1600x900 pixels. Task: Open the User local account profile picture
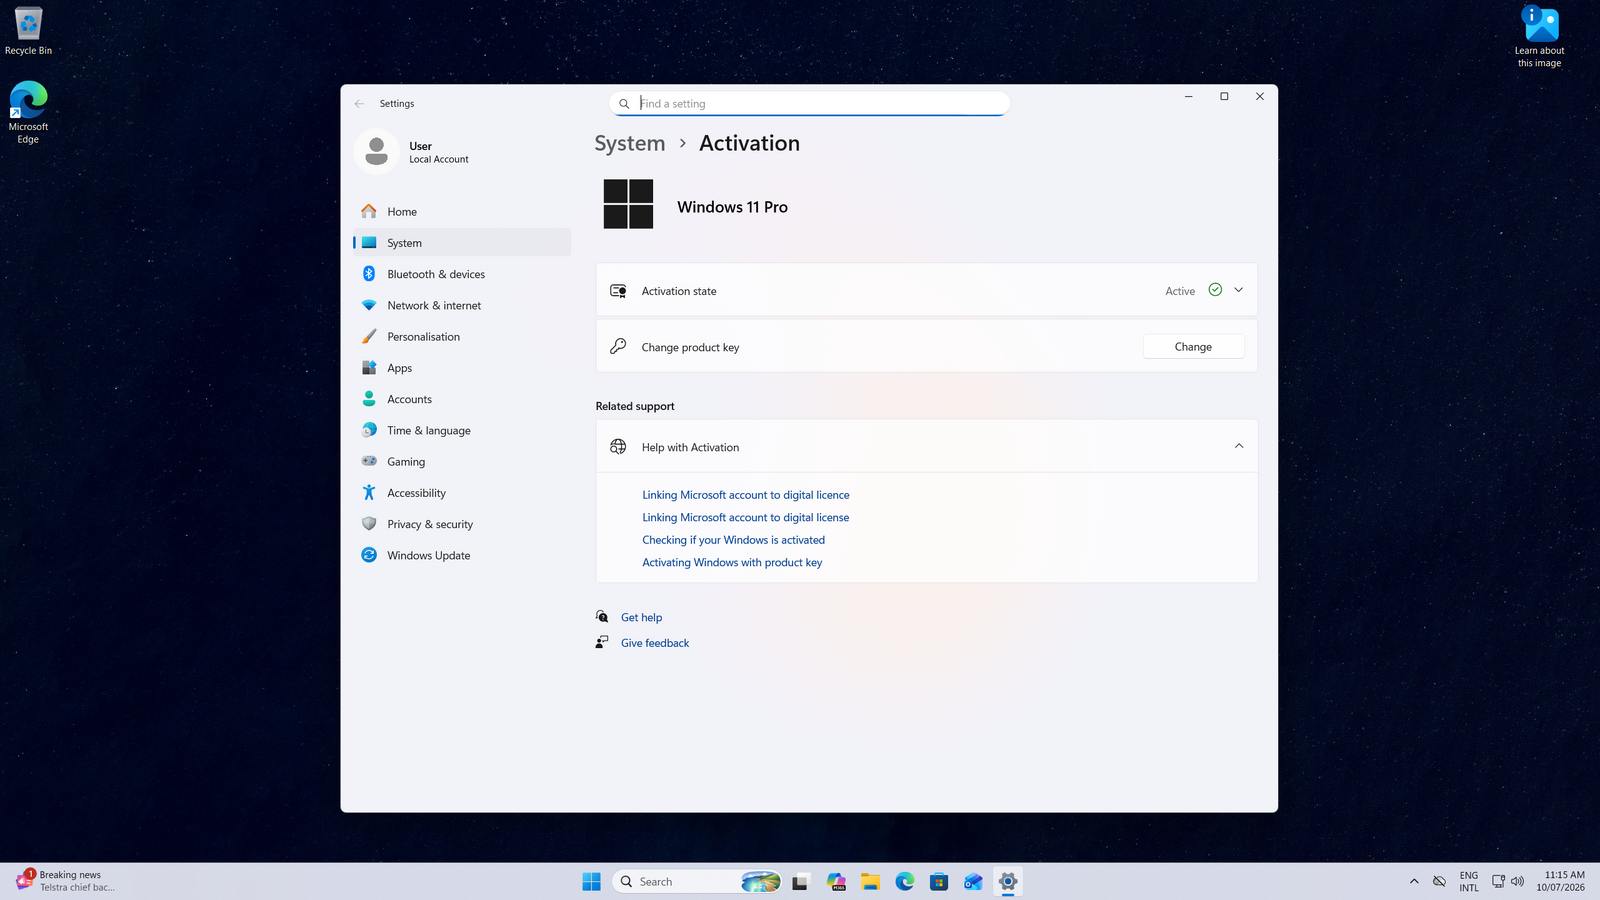click(x=377, y=152)
